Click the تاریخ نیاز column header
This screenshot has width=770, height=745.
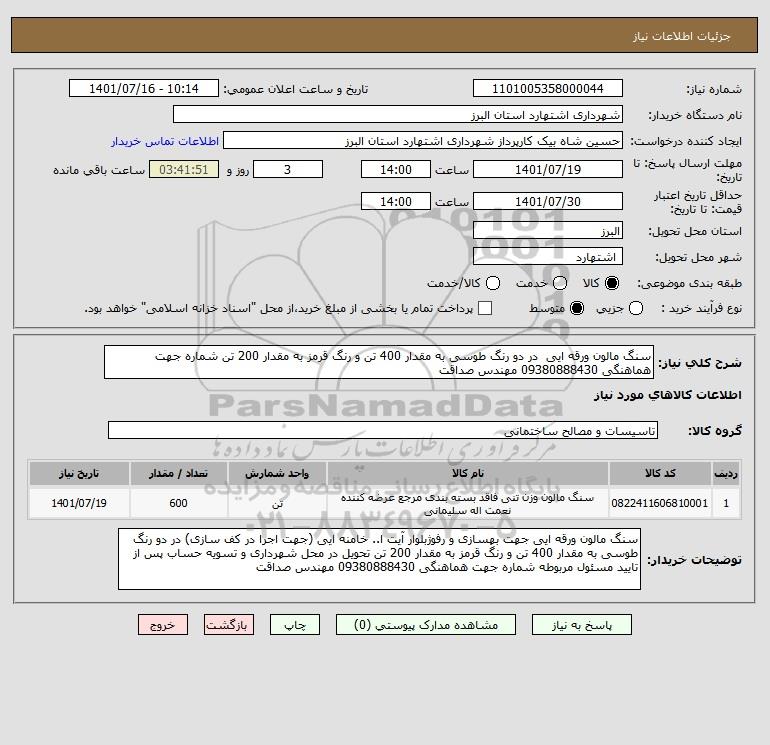[x=79, y=473]
